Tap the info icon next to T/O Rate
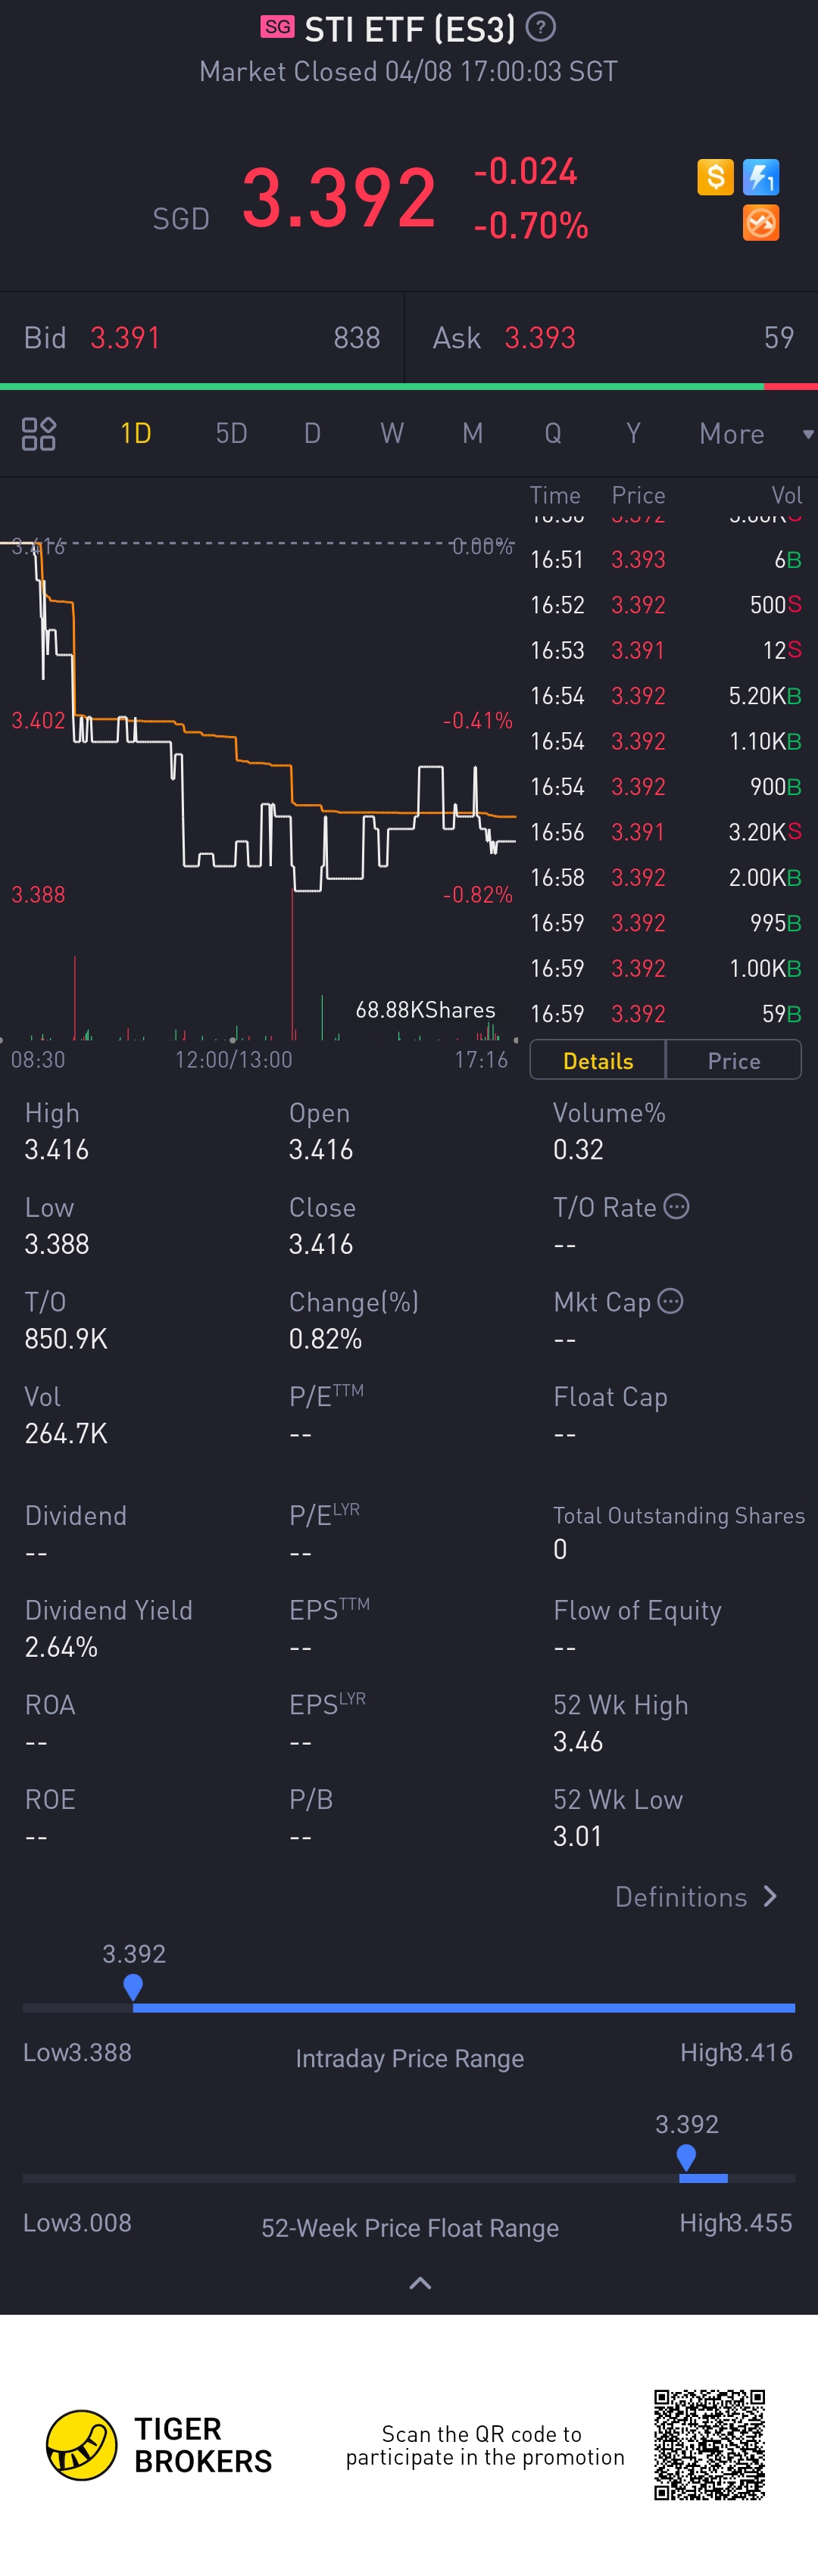Viewport: 818px width, 2576px height. (677, 1206)
